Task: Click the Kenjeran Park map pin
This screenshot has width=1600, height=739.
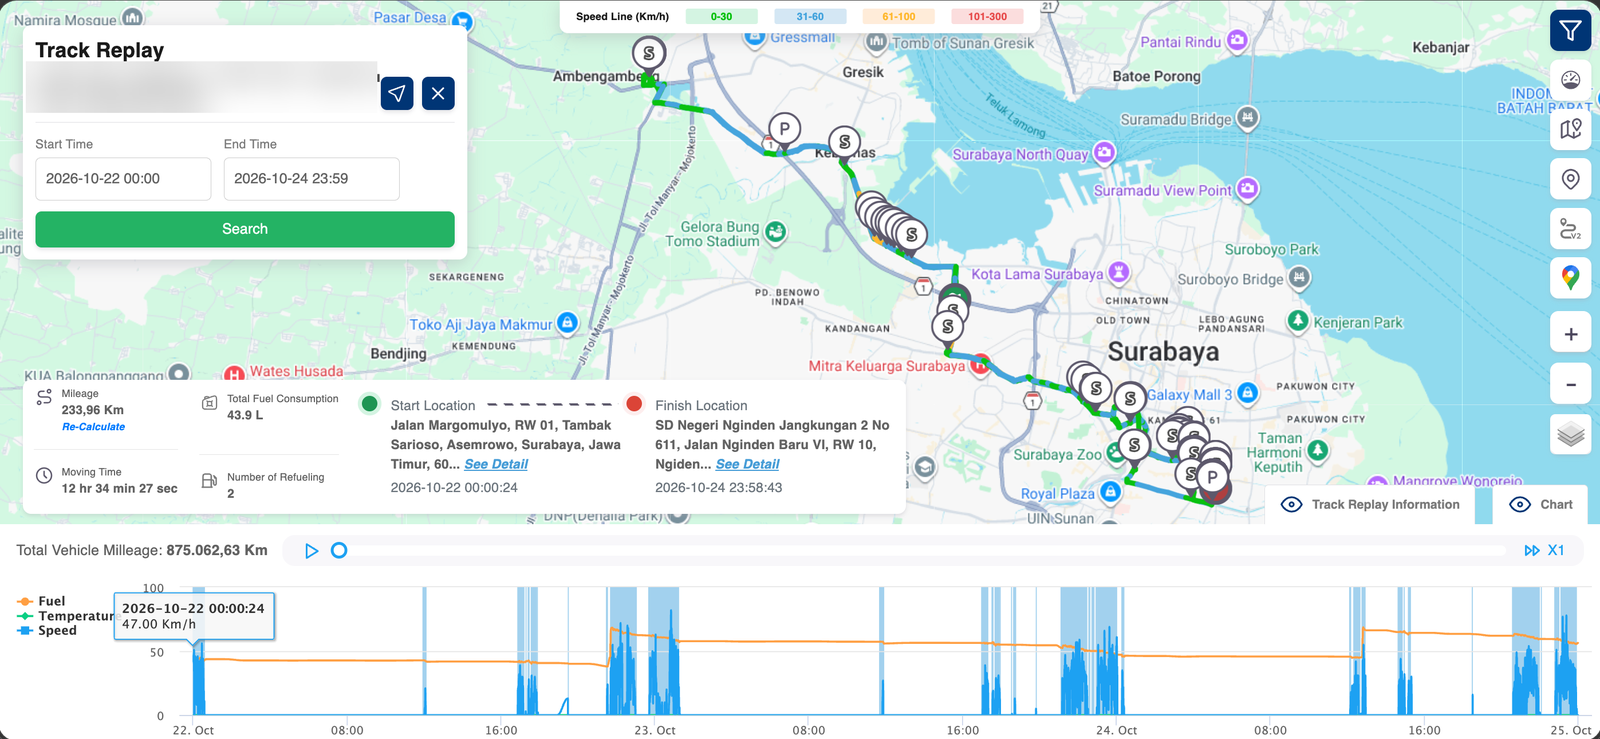Action: tap(1298, 320)
